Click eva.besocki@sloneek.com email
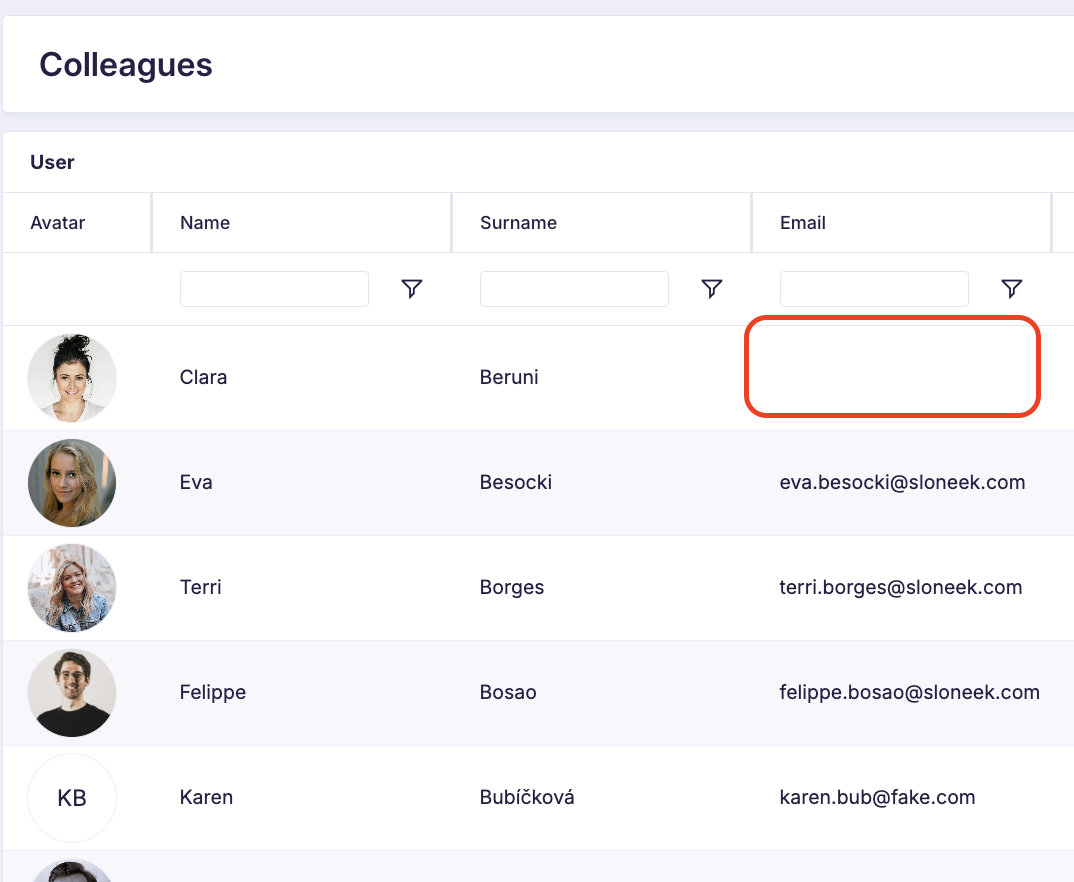Viewport: 1074px width, 882px height. [902, 483]
